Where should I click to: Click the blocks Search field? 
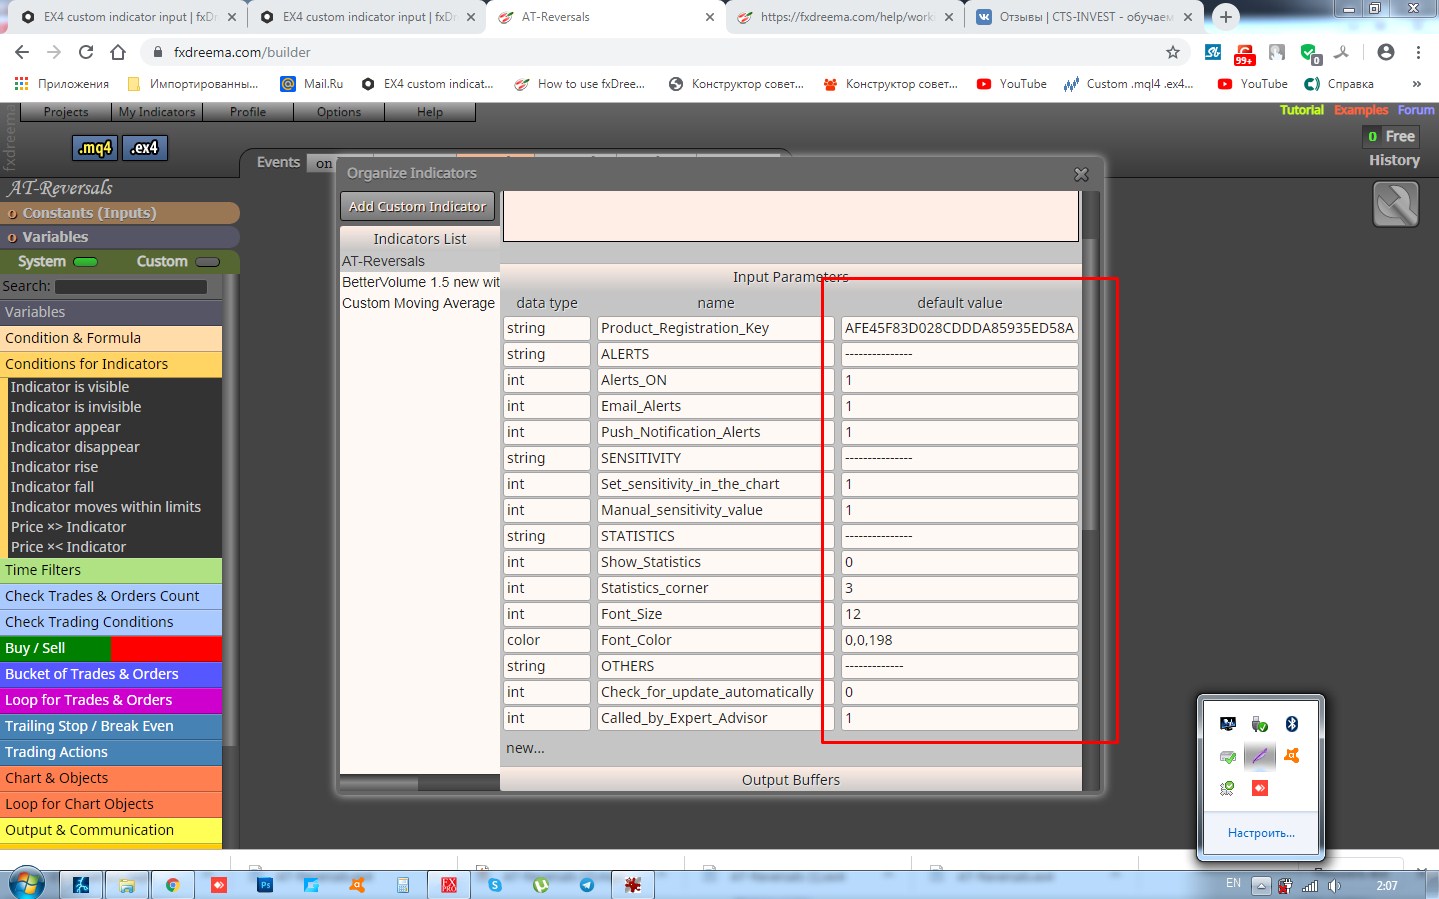(x=131, y=286)
